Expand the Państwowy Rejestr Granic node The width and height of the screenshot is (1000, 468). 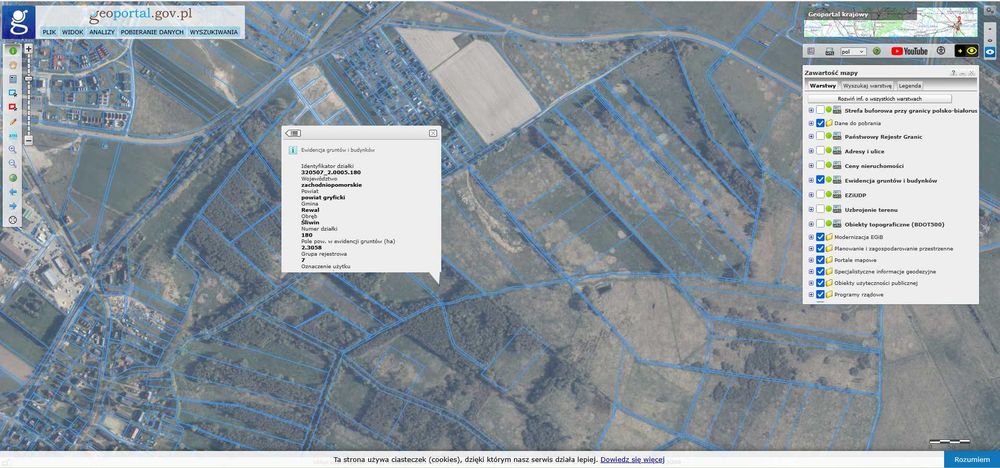811,136
